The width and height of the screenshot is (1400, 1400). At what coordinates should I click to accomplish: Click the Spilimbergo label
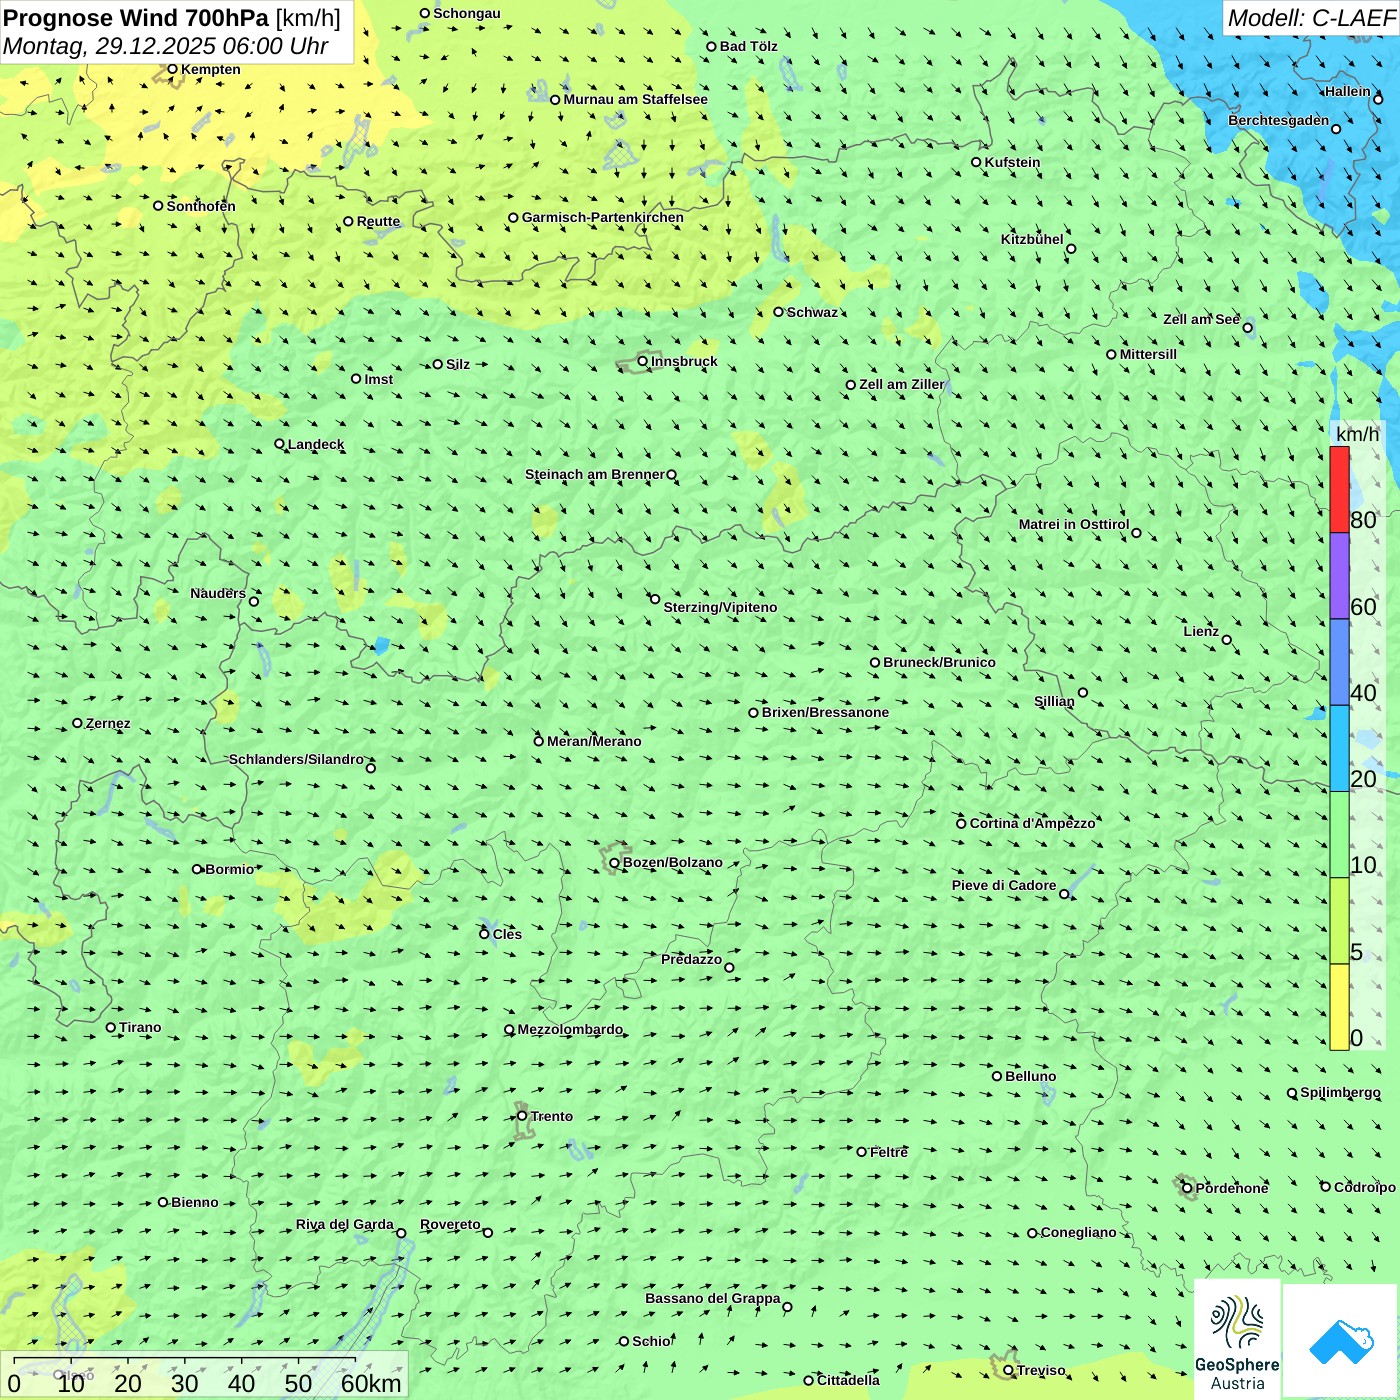[1340, 1092]
